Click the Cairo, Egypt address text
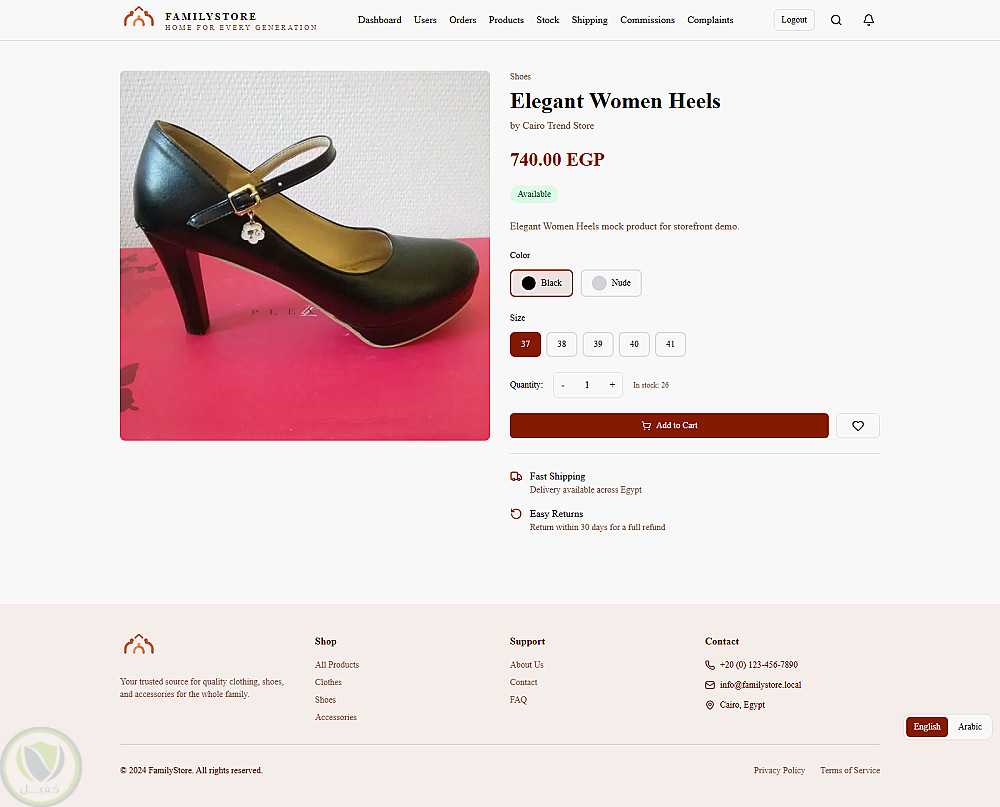Viewport: 1000px width, 807px height. tap(742, 705)
